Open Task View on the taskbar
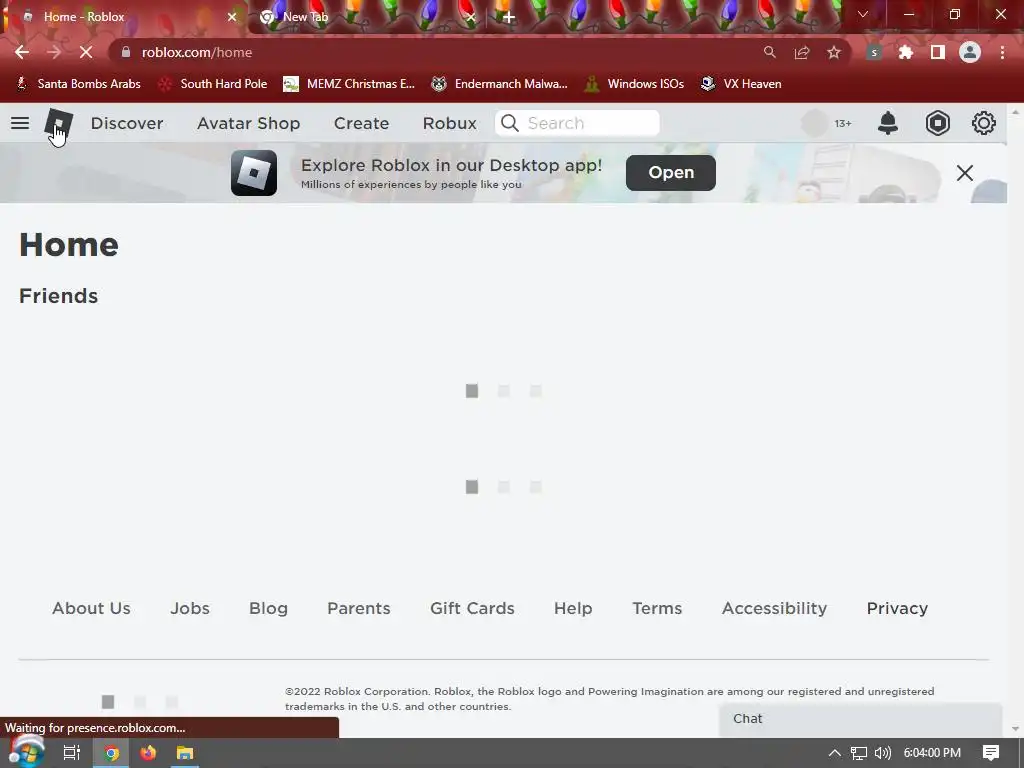 [x=72, y=753]
